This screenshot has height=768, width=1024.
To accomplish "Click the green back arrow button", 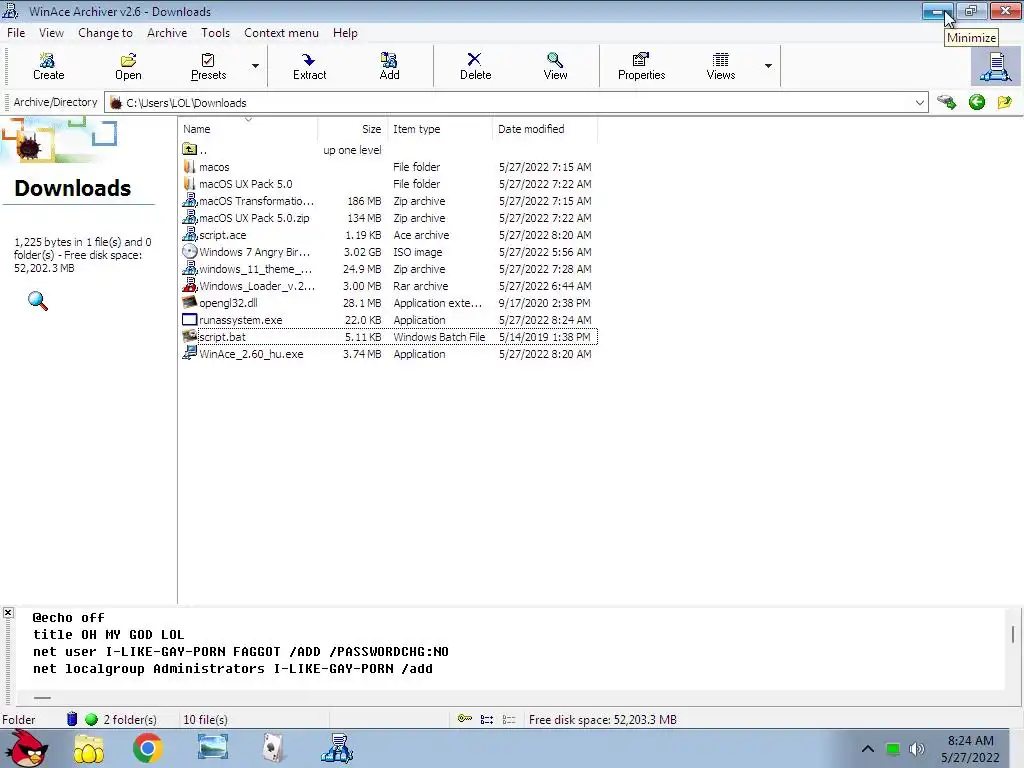I will [x=976, y=102].
